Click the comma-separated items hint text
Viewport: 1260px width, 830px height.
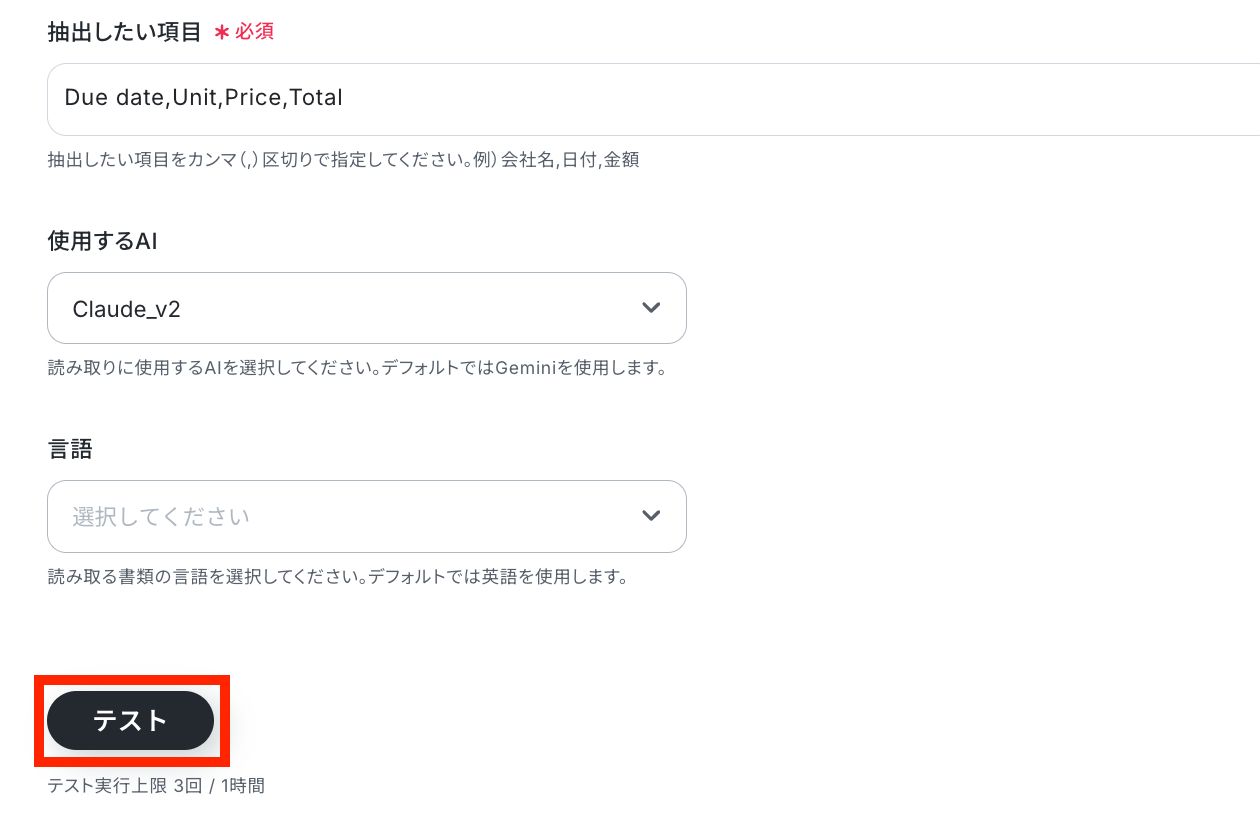[x=343, y=159]
